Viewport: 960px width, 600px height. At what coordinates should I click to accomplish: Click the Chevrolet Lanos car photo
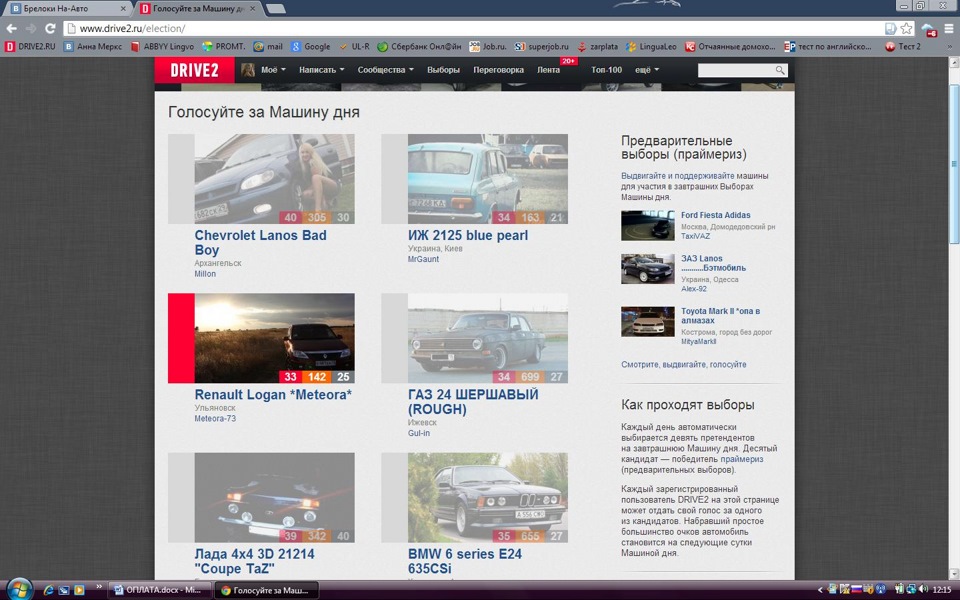click(274, 179)
